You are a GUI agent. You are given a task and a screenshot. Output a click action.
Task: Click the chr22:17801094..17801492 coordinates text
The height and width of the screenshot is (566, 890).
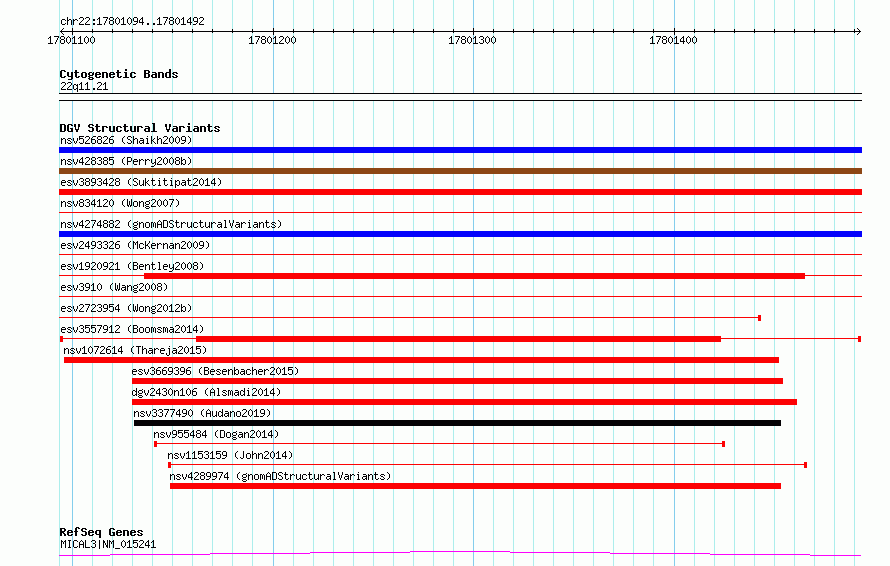click(x=132, y=22)
